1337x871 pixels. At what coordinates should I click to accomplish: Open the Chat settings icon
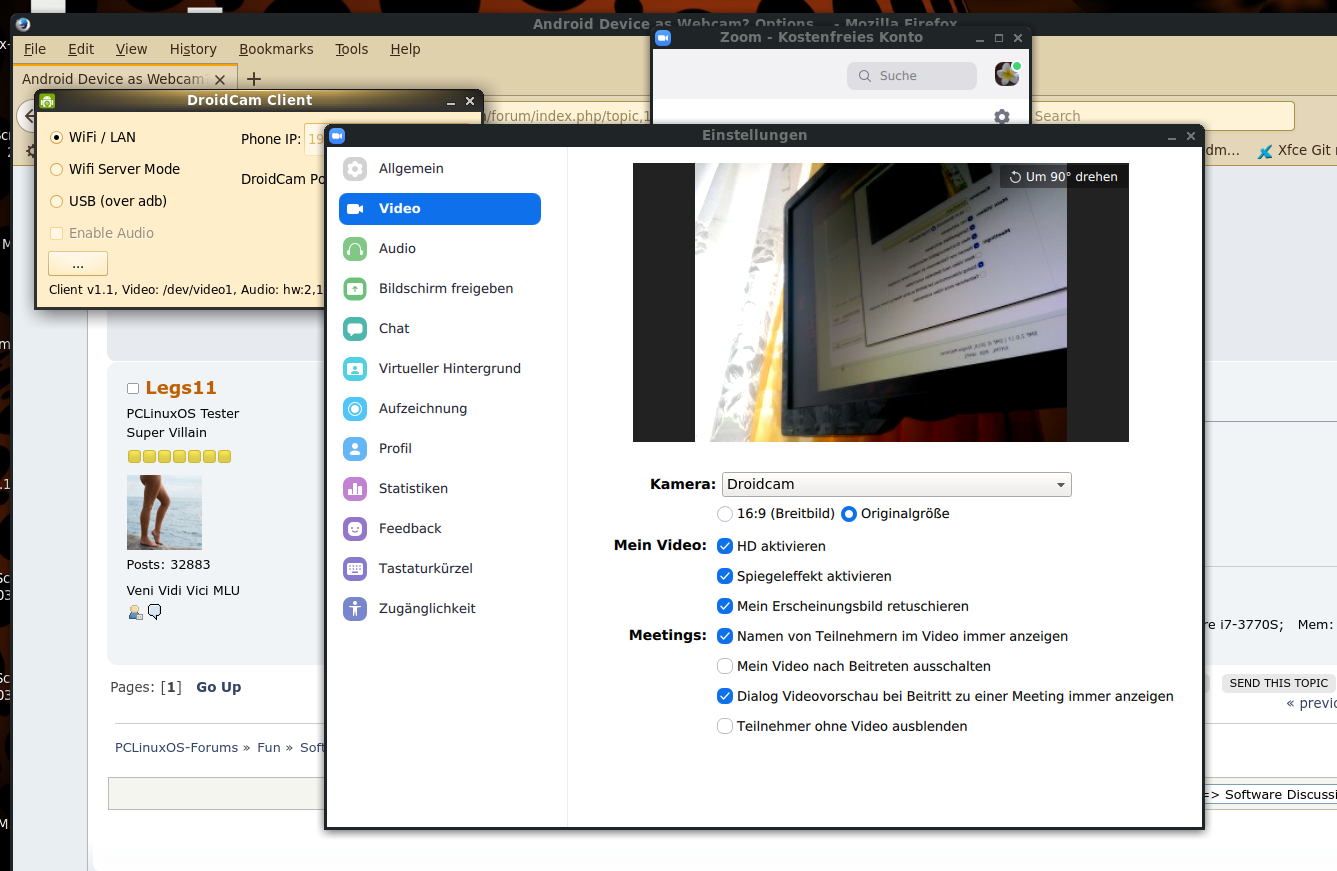355,329
